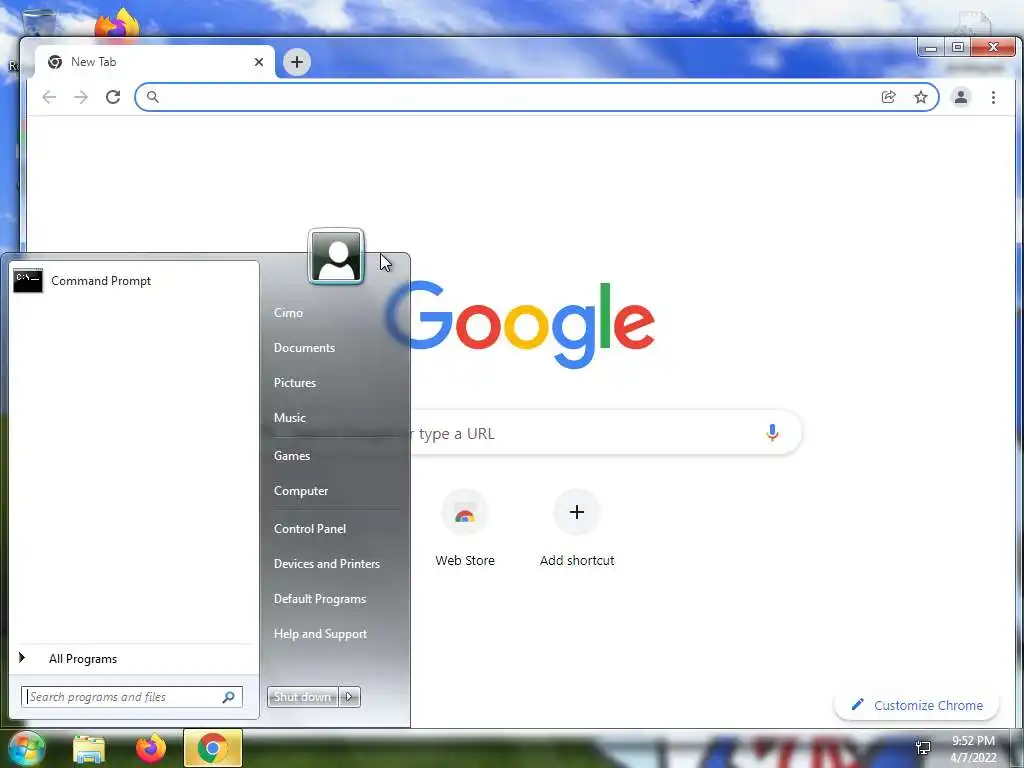Open Devices and Printers
1024x768 pixels.
click(x=327, y=564)
